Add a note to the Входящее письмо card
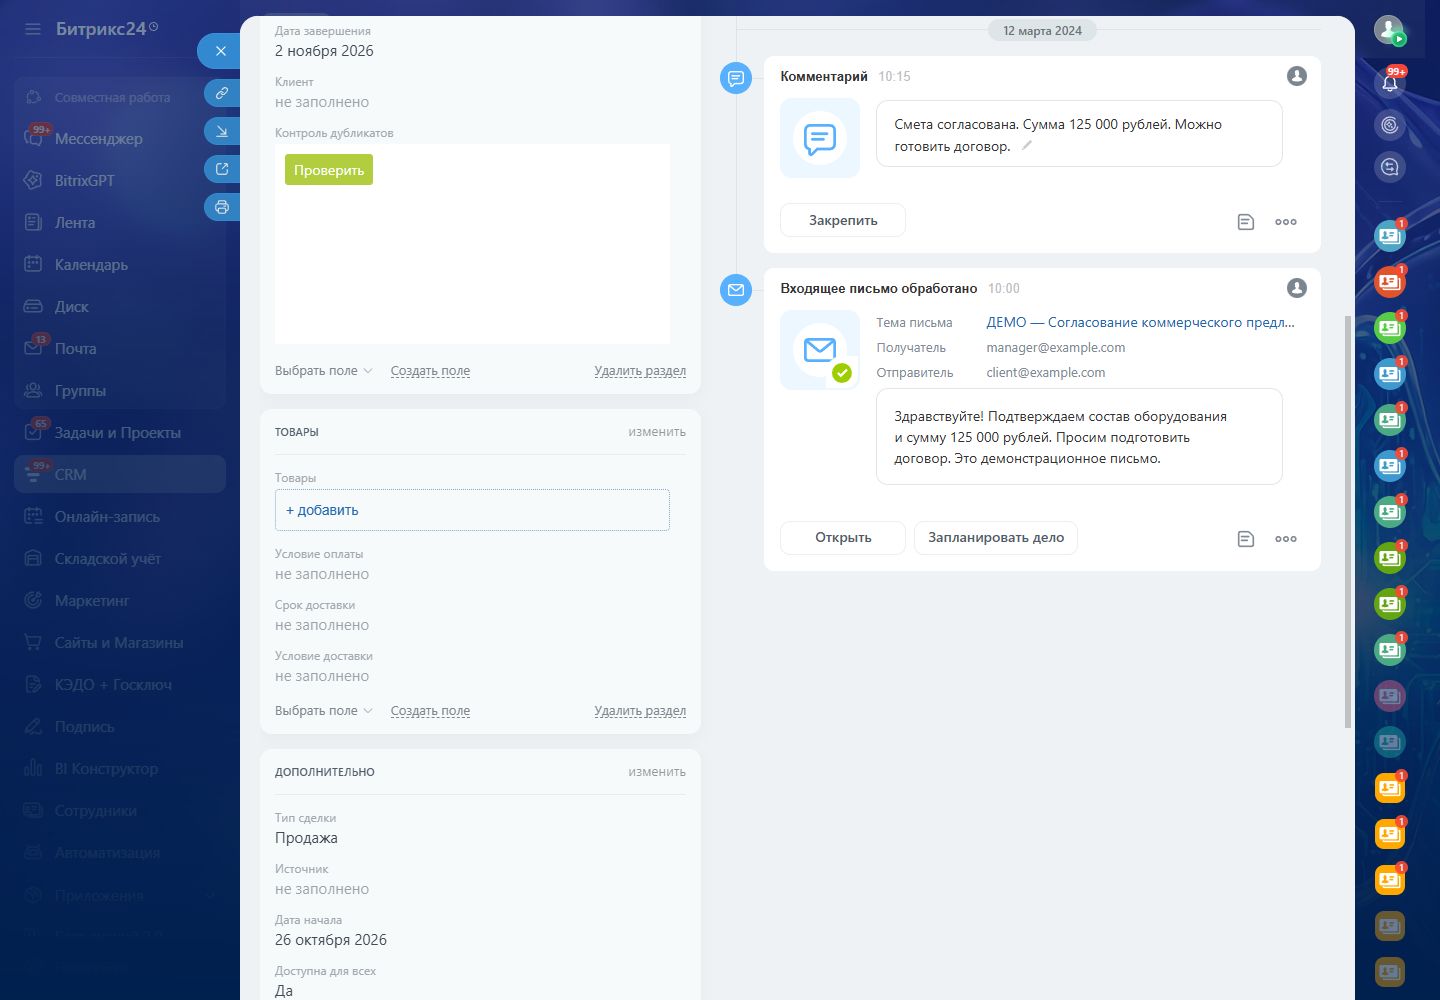Screen dimensions: 1440x1000 [x=1246, y=539]
